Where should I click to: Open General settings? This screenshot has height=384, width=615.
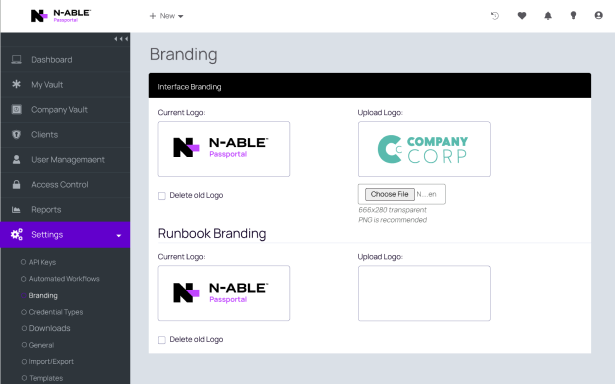41,345
